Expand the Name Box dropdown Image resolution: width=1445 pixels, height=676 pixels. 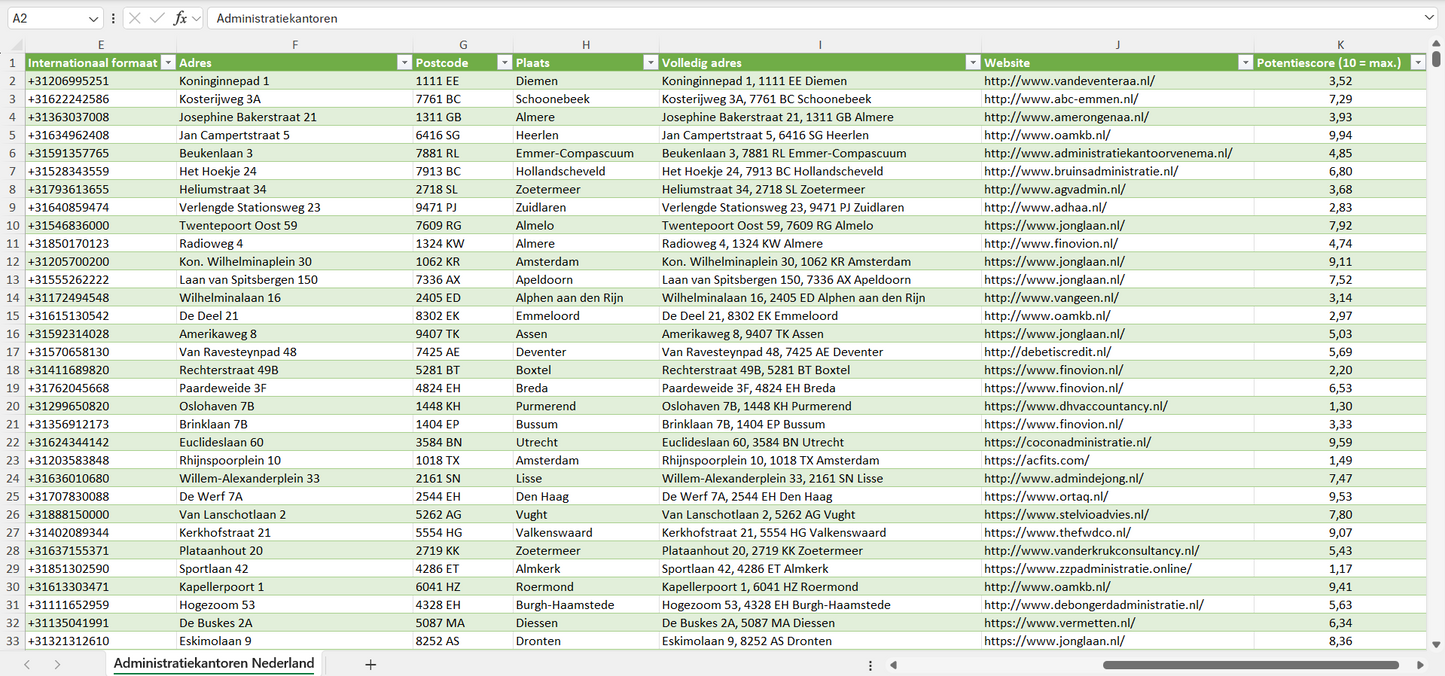click(93, 18)
